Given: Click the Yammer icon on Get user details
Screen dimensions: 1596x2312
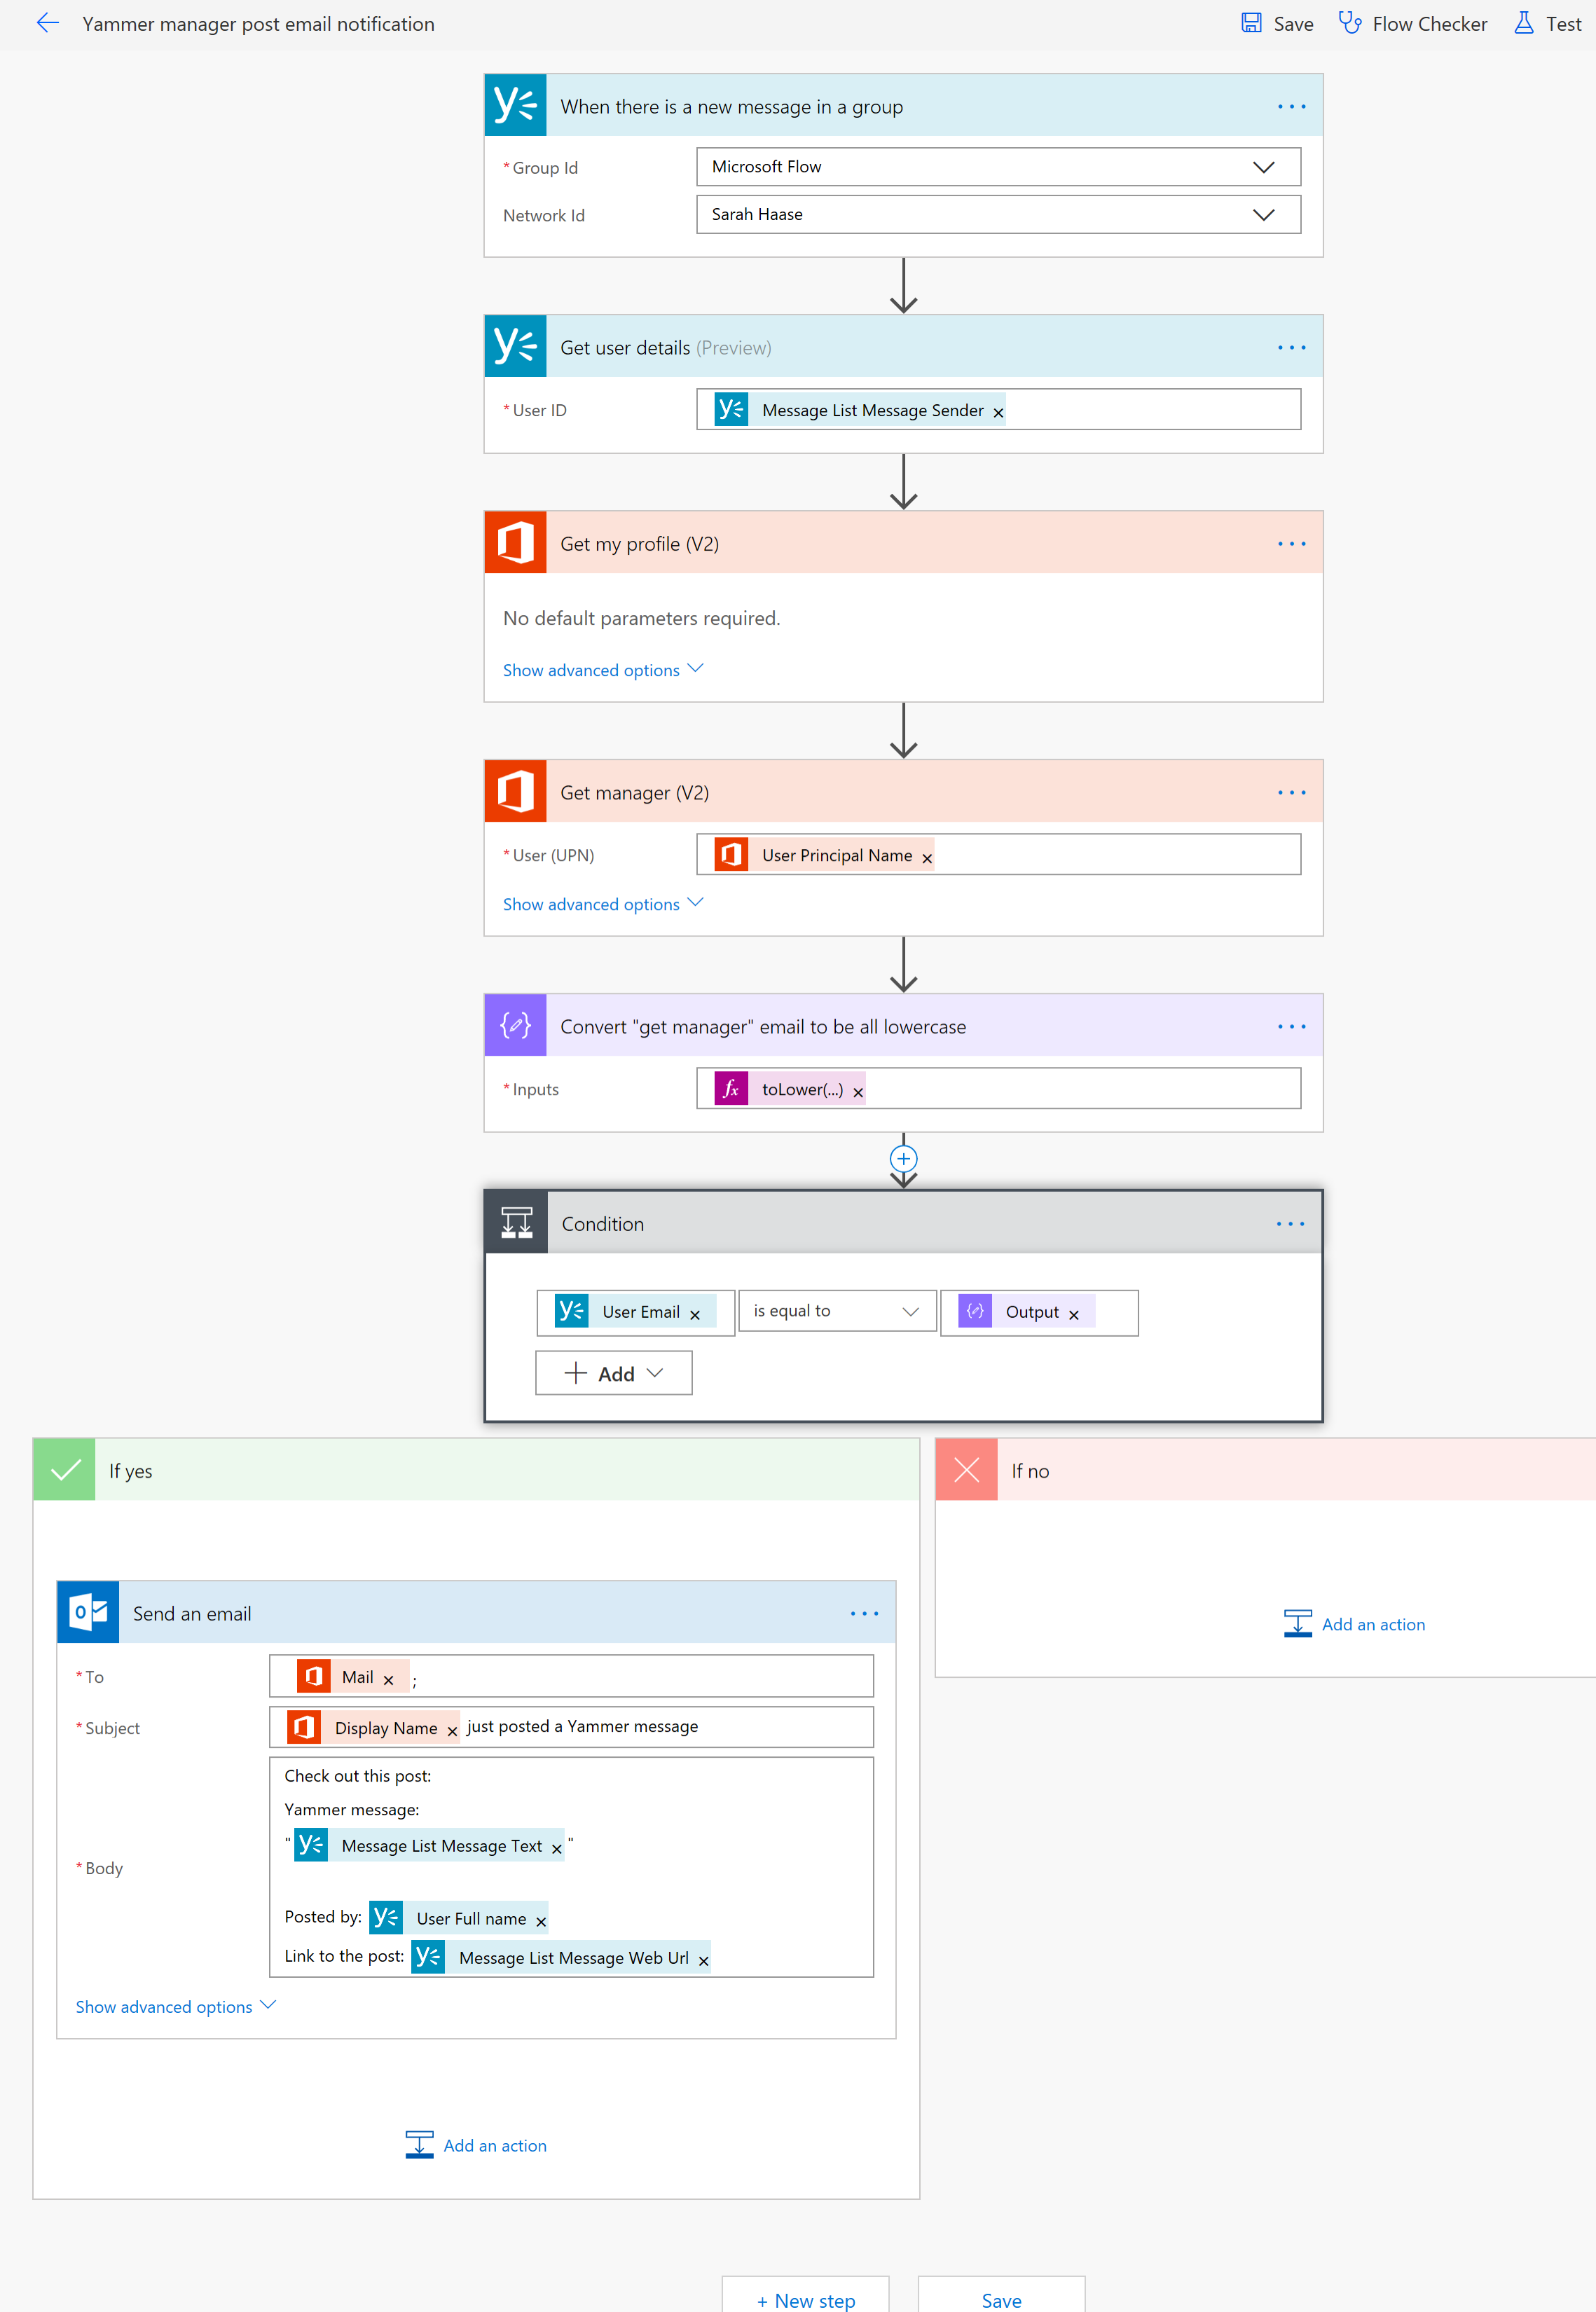Looking at the screenshot, I should pyautogui.click(x=514, y=346).
